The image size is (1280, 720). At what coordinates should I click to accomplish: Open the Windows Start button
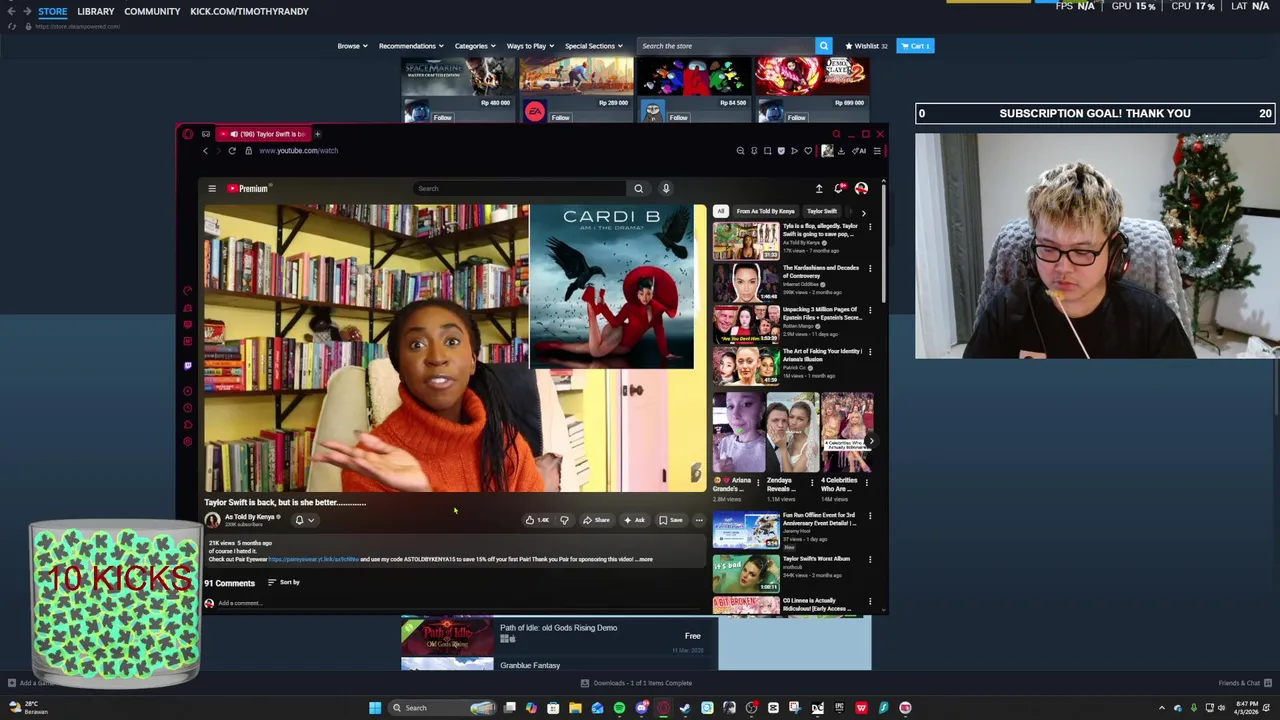[x=375, y=708]
